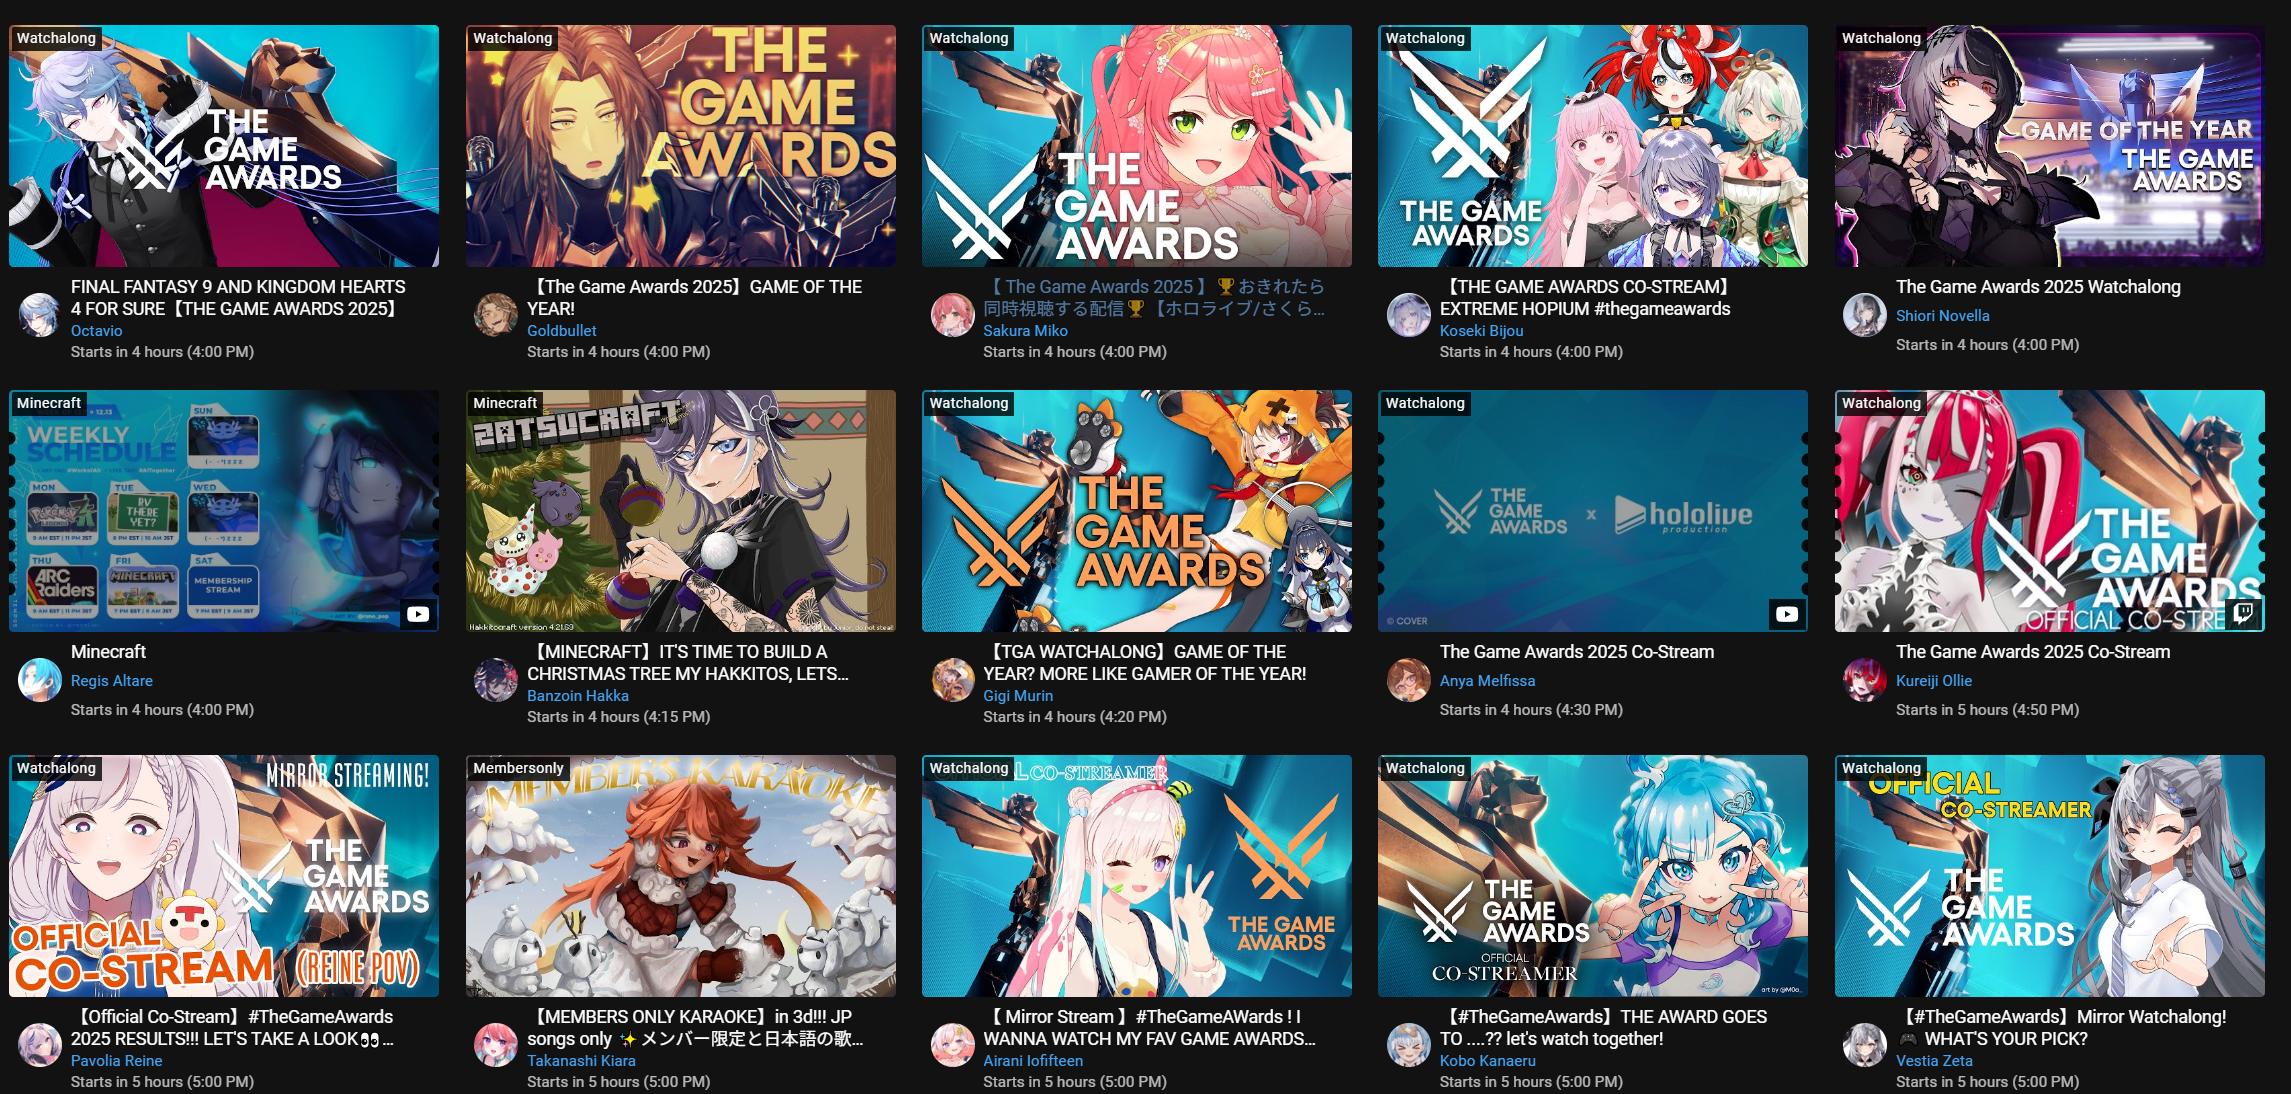Click Shiori Novella's avatar icon
The height and width of the screenshot is (1094, 2291).
point(1865,315)
